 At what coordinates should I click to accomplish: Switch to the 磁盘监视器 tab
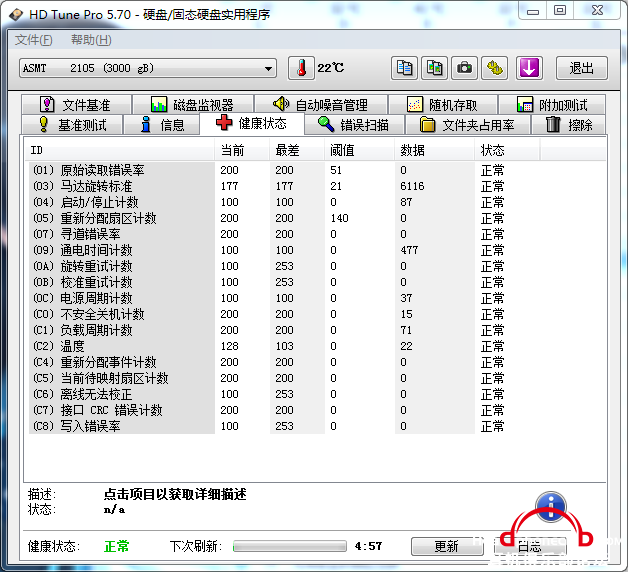(x=193, y=105)
